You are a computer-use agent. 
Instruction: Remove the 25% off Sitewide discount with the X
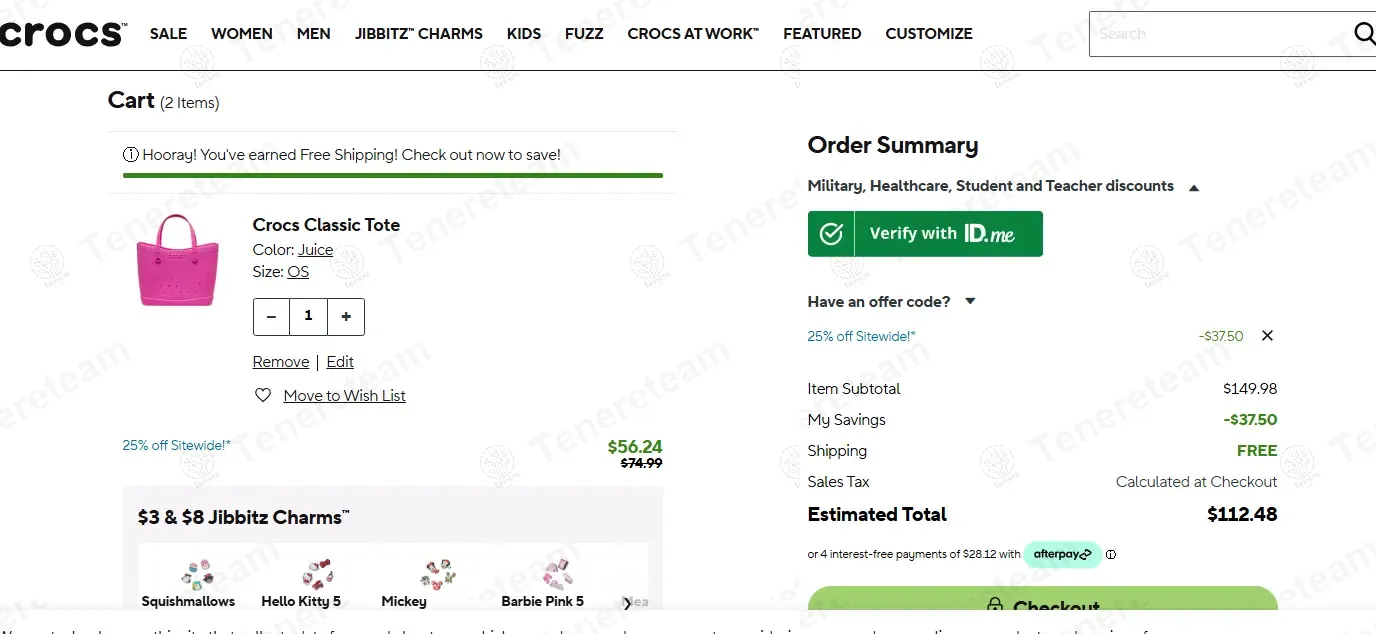tap(1267, 335)
